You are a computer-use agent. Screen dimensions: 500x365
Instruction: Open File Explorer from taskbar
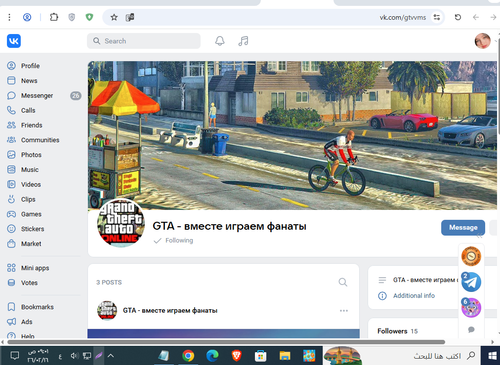click(285, 356)
